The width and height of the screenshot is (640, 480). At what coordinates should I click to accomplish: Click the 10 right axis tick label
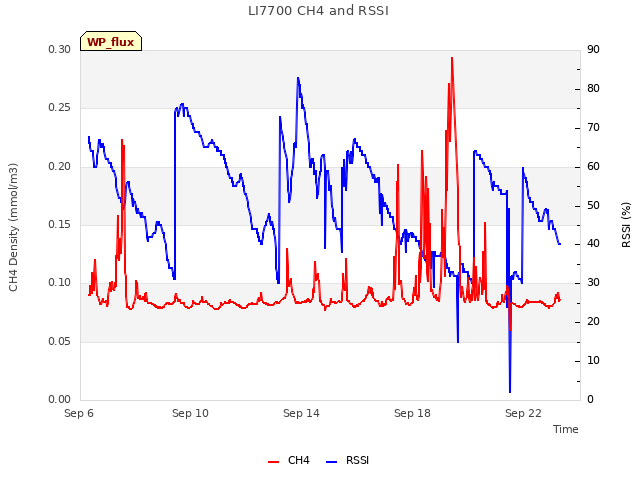pos(593,360)
